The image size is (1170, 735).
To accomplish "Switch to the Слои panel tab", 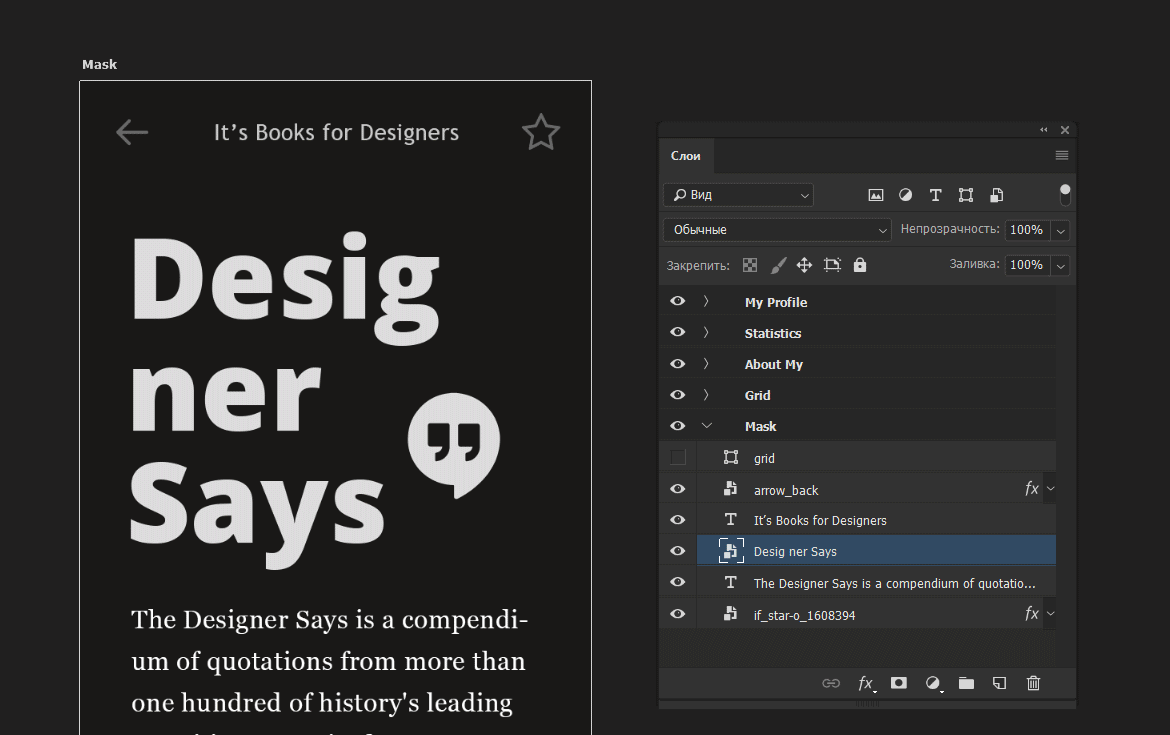I will tap(686, 156).
